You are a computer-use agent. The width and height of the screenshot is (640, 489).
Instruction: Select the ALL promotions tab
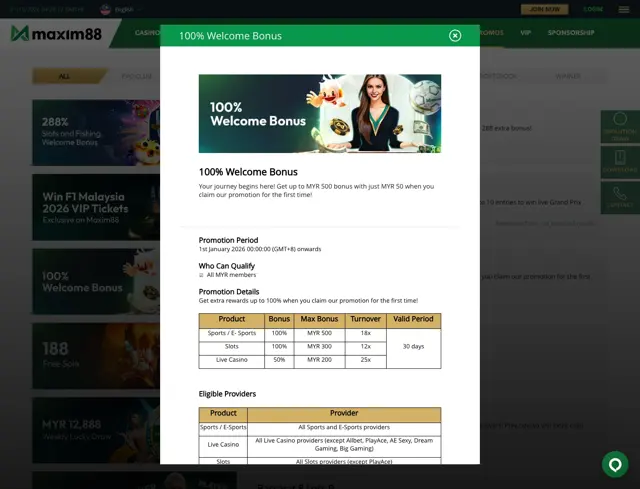click(x=67, y=76)
